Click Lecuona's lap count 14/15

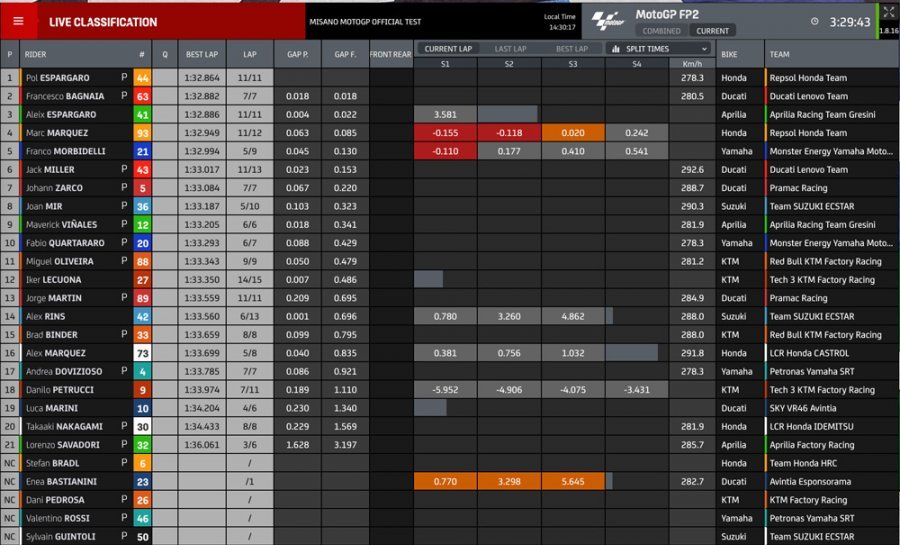coord(250,280)
